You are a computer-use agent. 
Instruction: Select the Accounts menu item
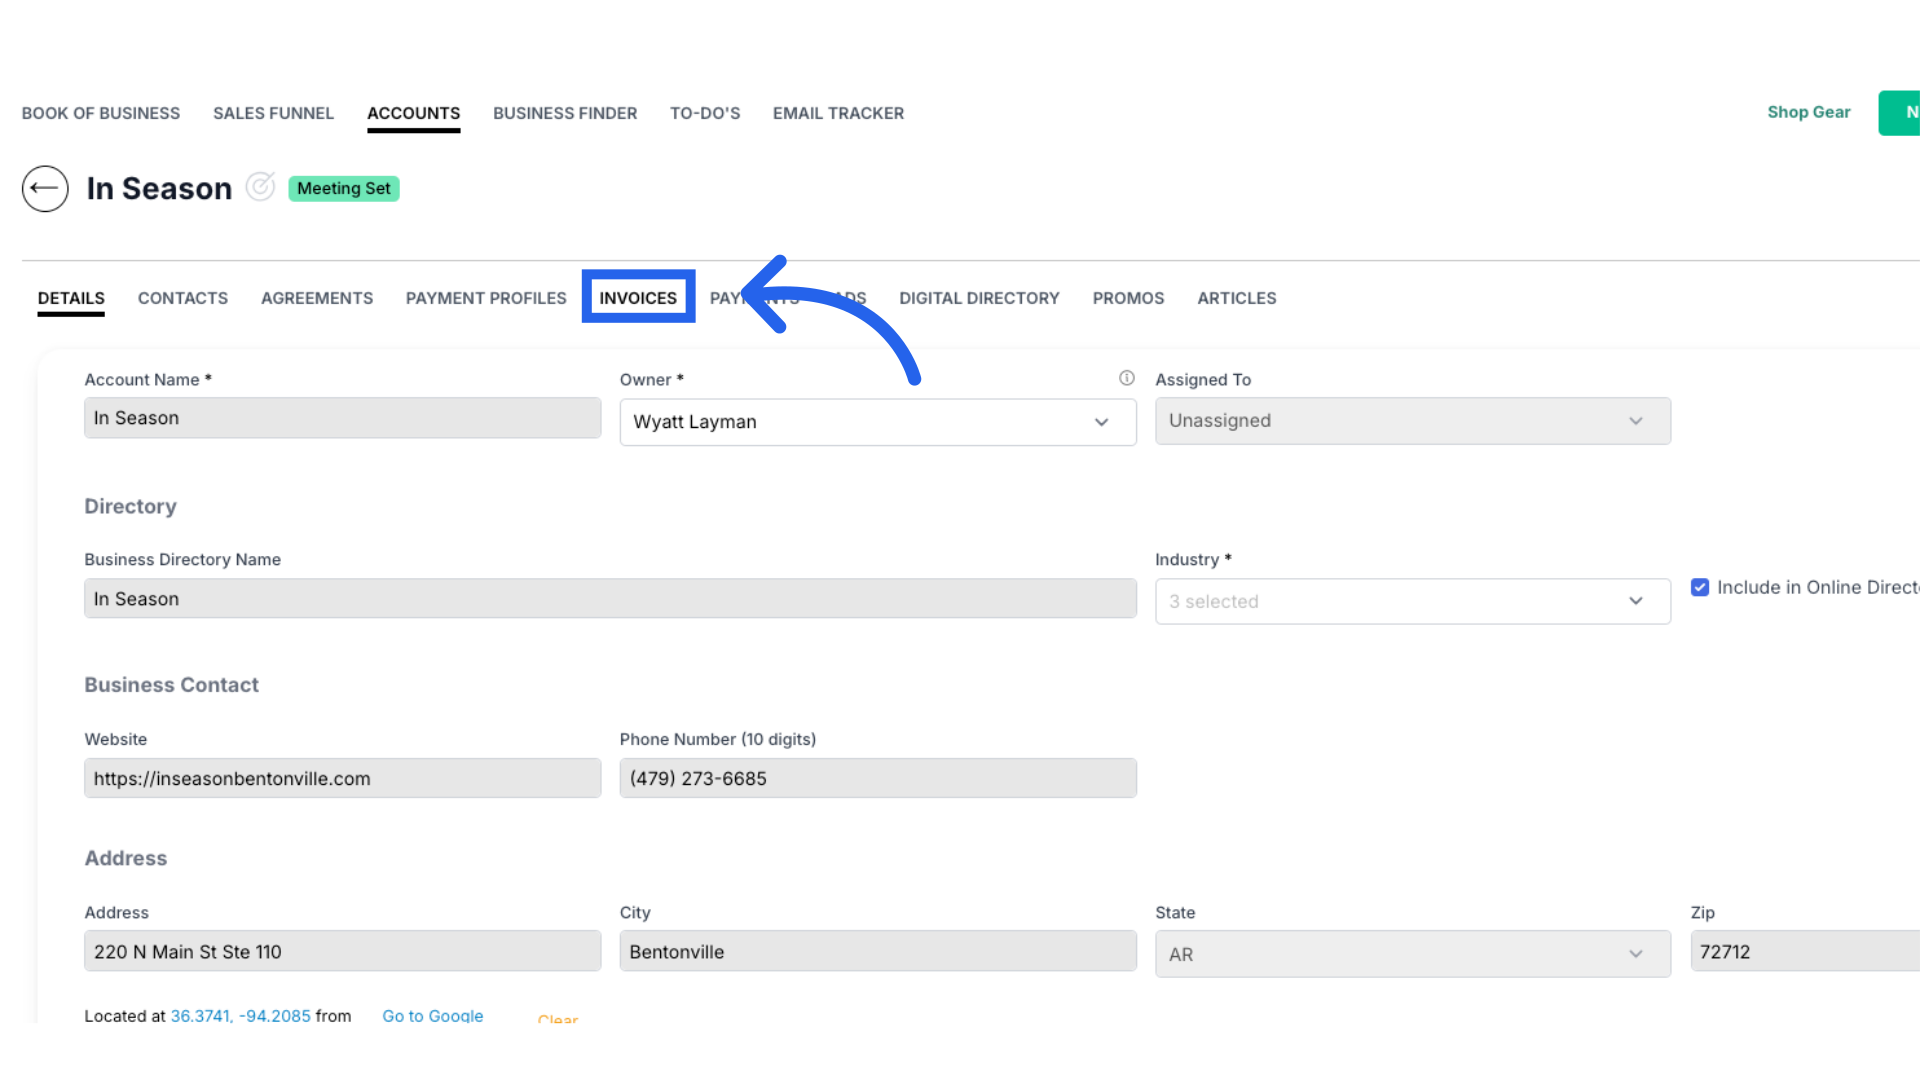(x=414, y=113)
